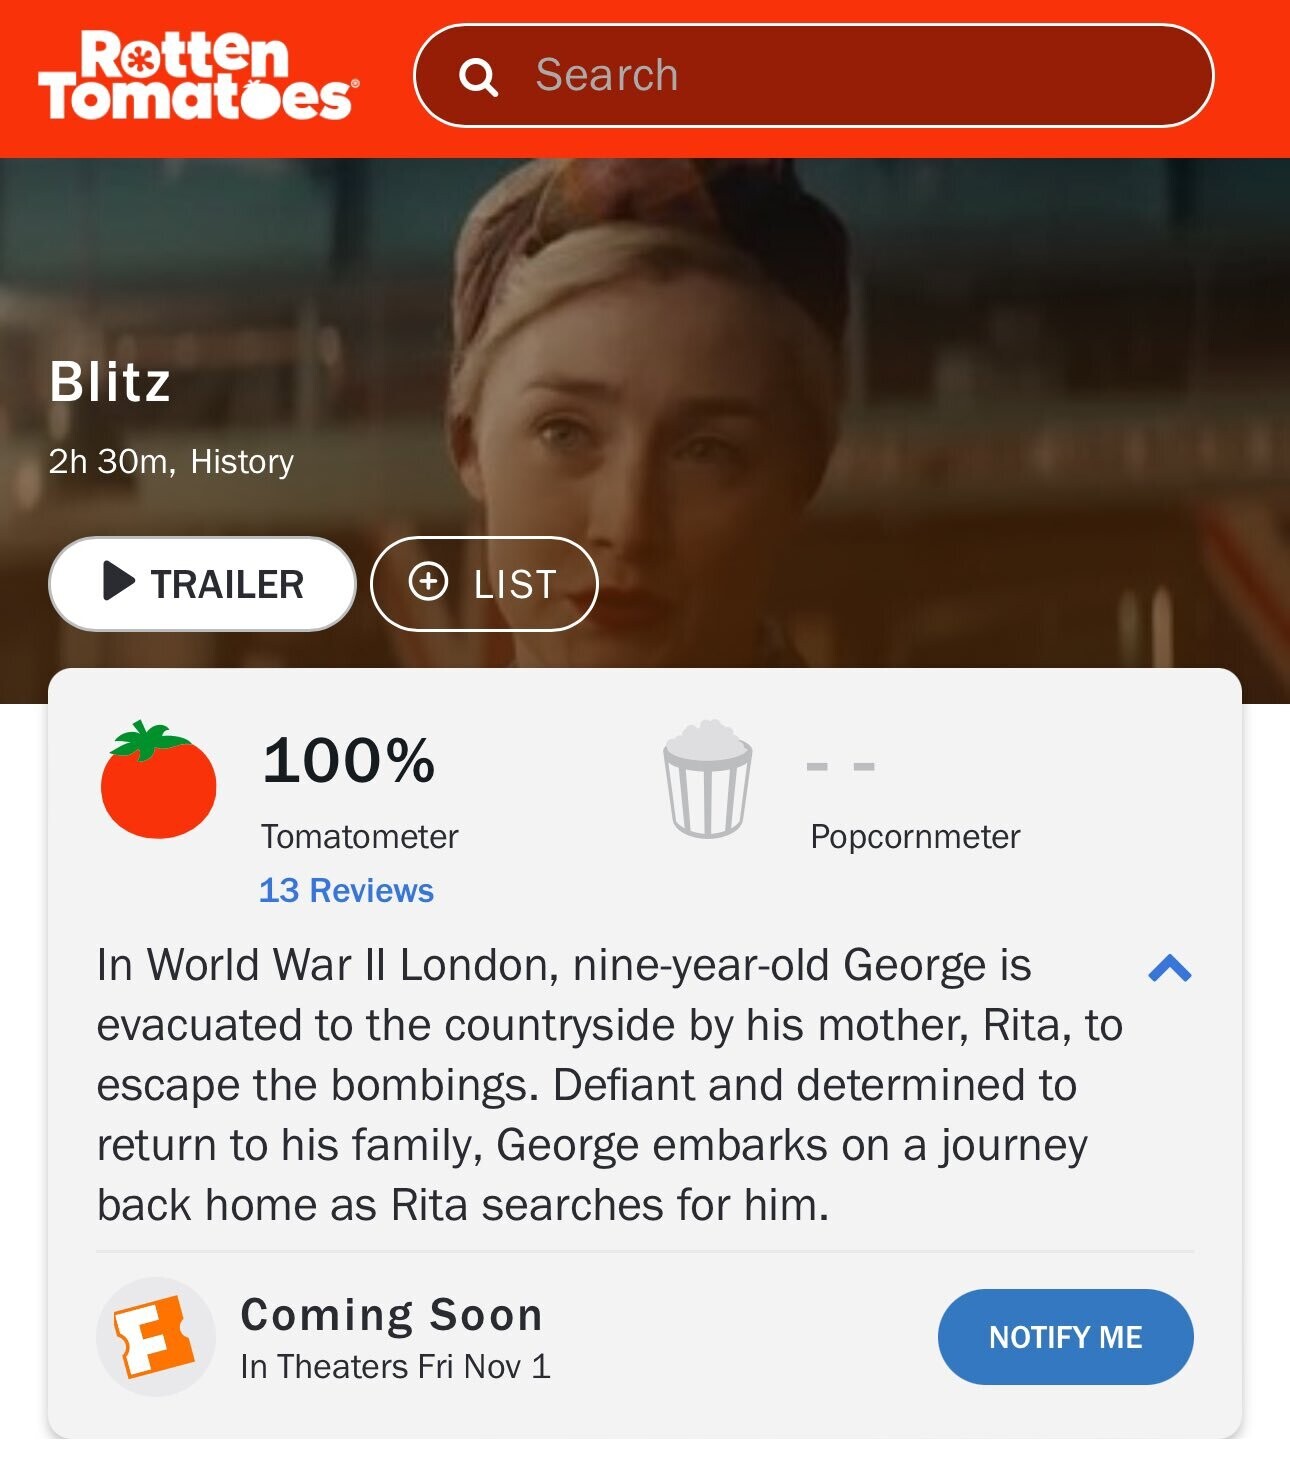Click the red tomato Tomatometer icon

tap(158, 779)
